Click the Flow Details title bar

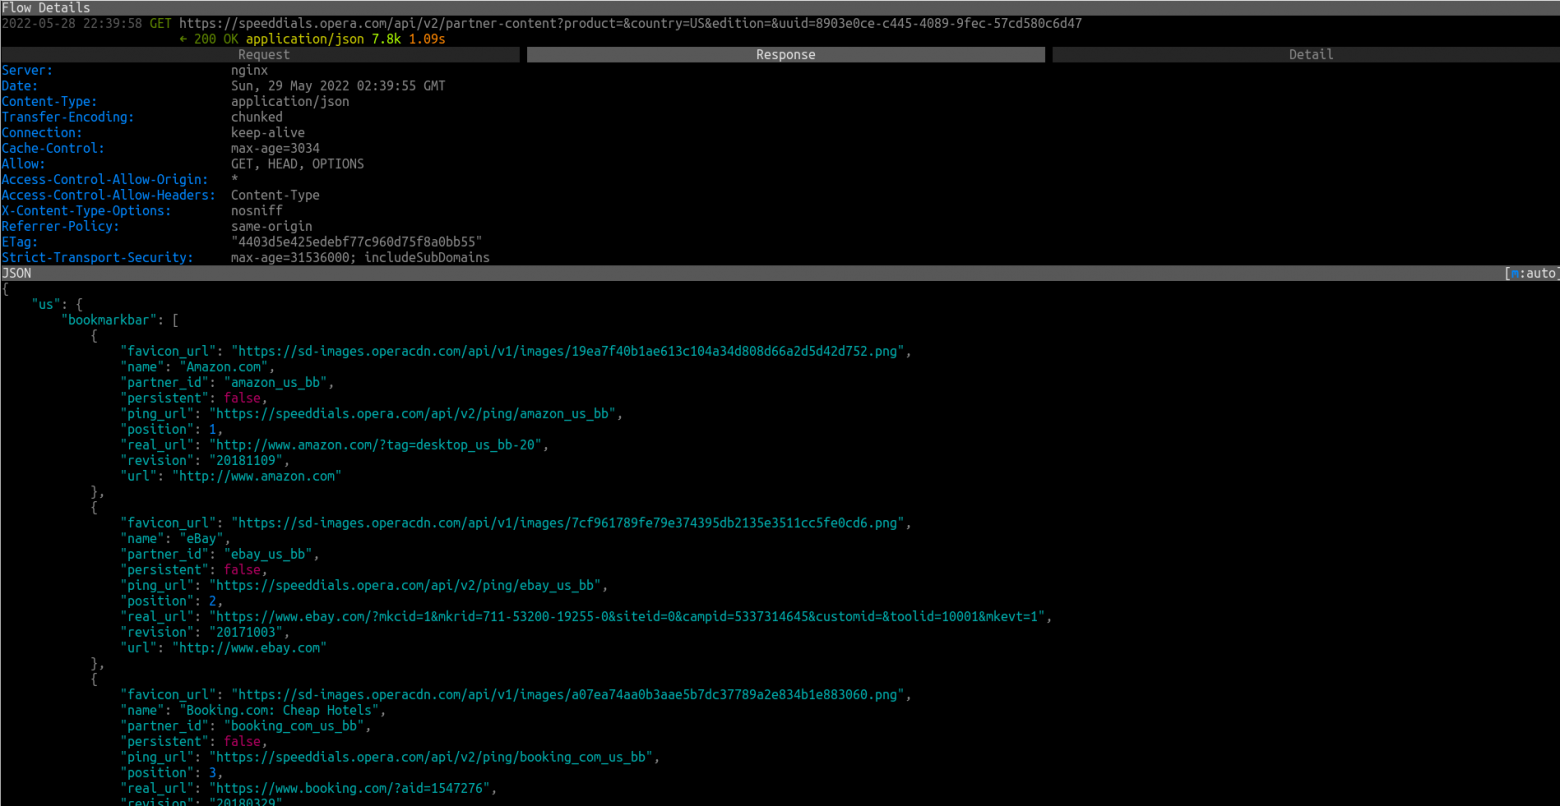(x=780, y=7)
